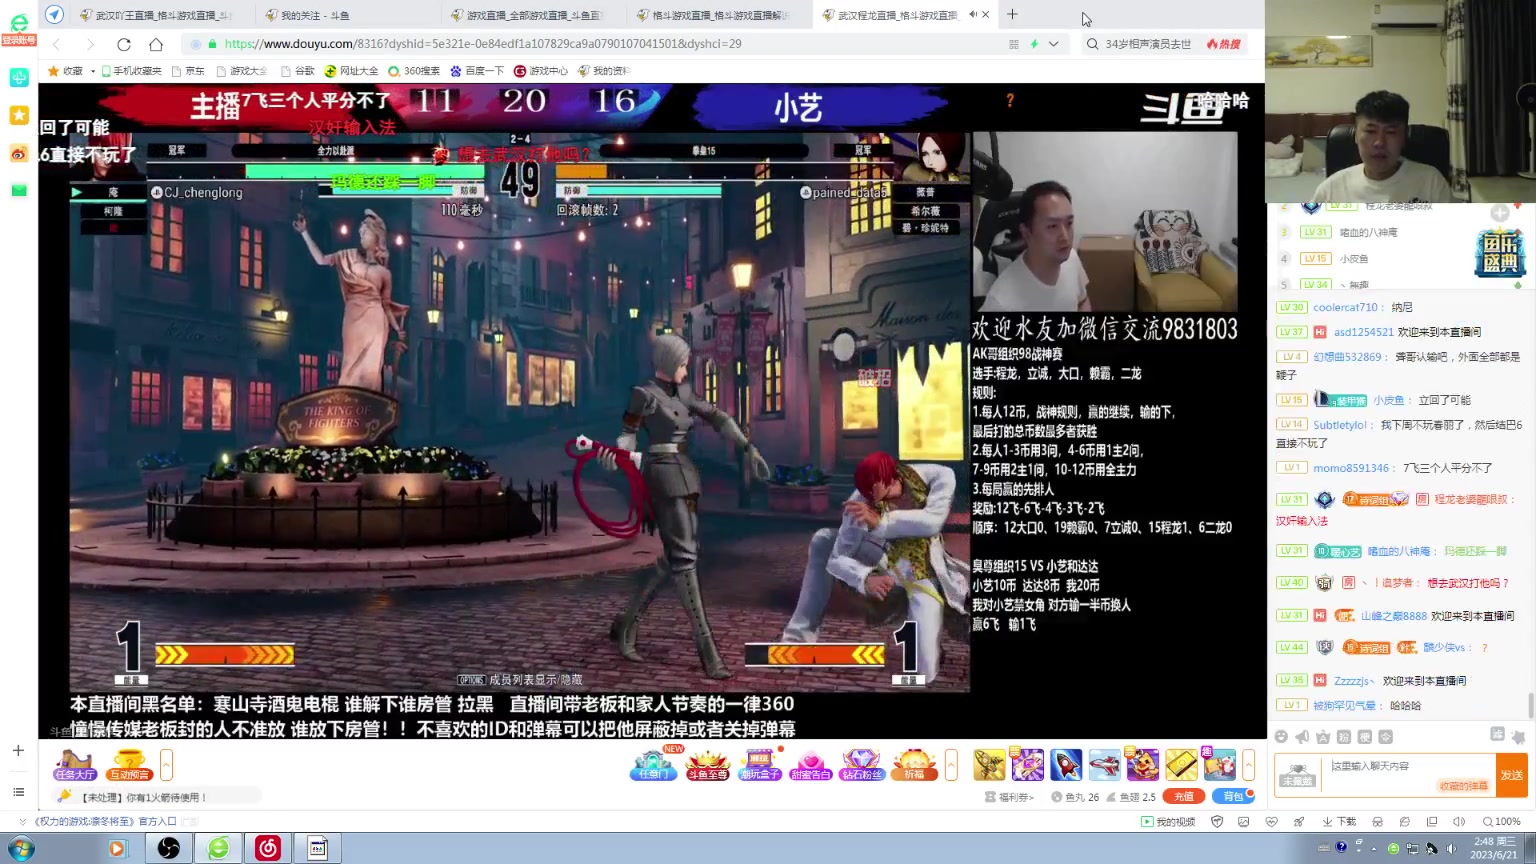Open the OBS Studio taskbar icon
Viewport: 1536px width, 864px height.
169,848
